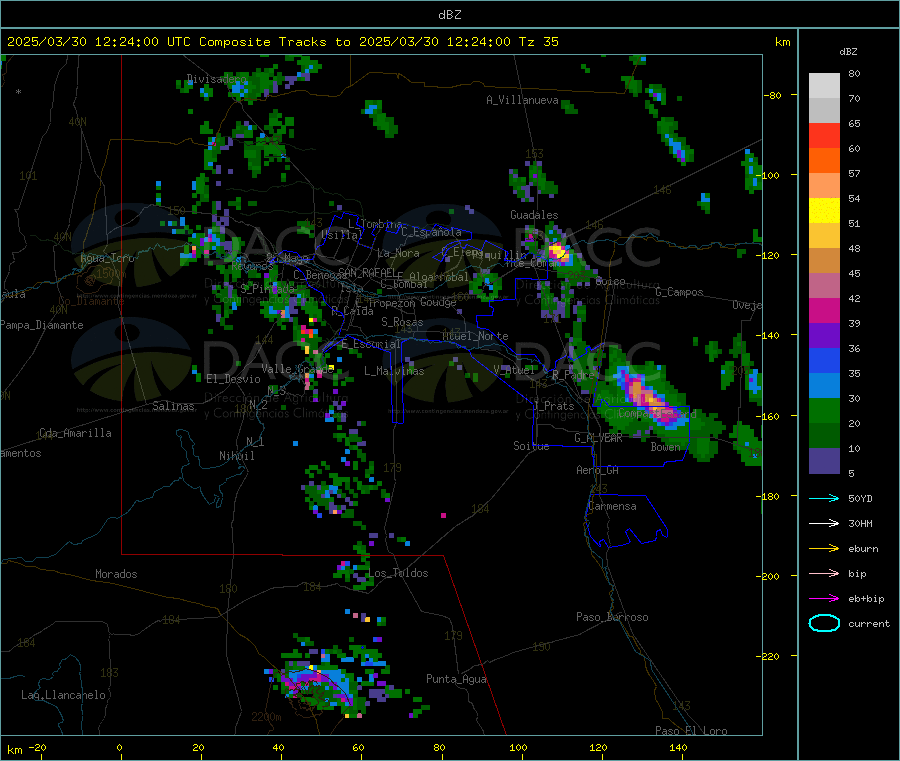
Task: Click the Los_Toldos label
Action: [x=398, y=573]
